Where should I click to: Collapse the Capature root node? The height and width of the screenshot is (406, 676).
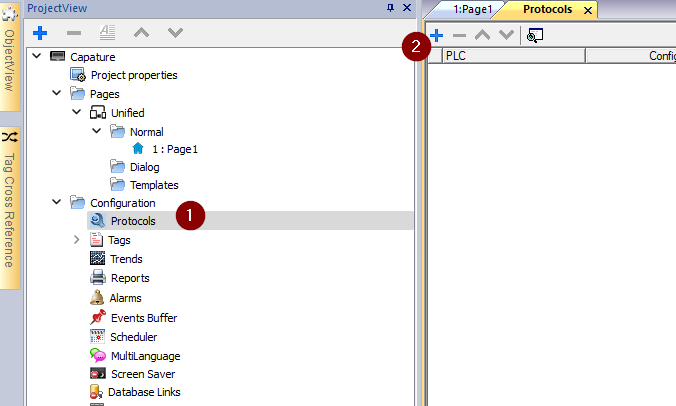coord(37,56)
